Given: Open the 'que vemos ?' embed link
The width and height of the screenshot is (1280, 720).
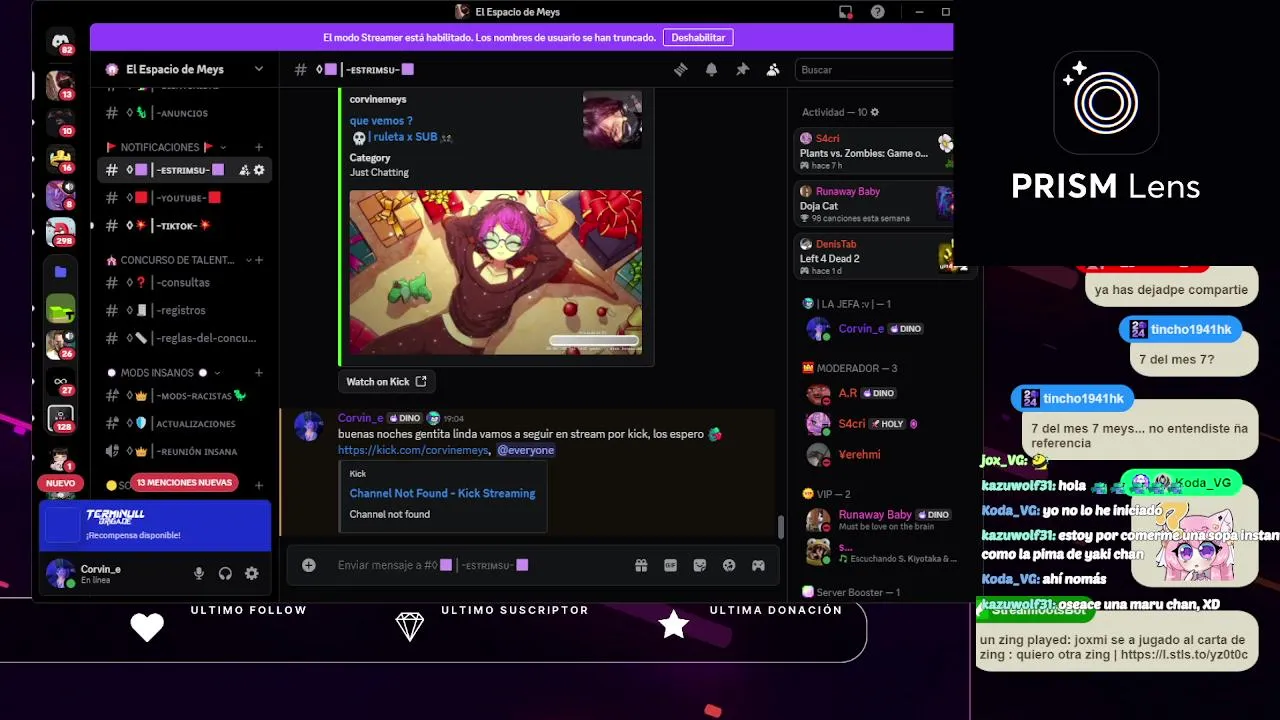Looking at the screenshot, I should coord(381,121).
